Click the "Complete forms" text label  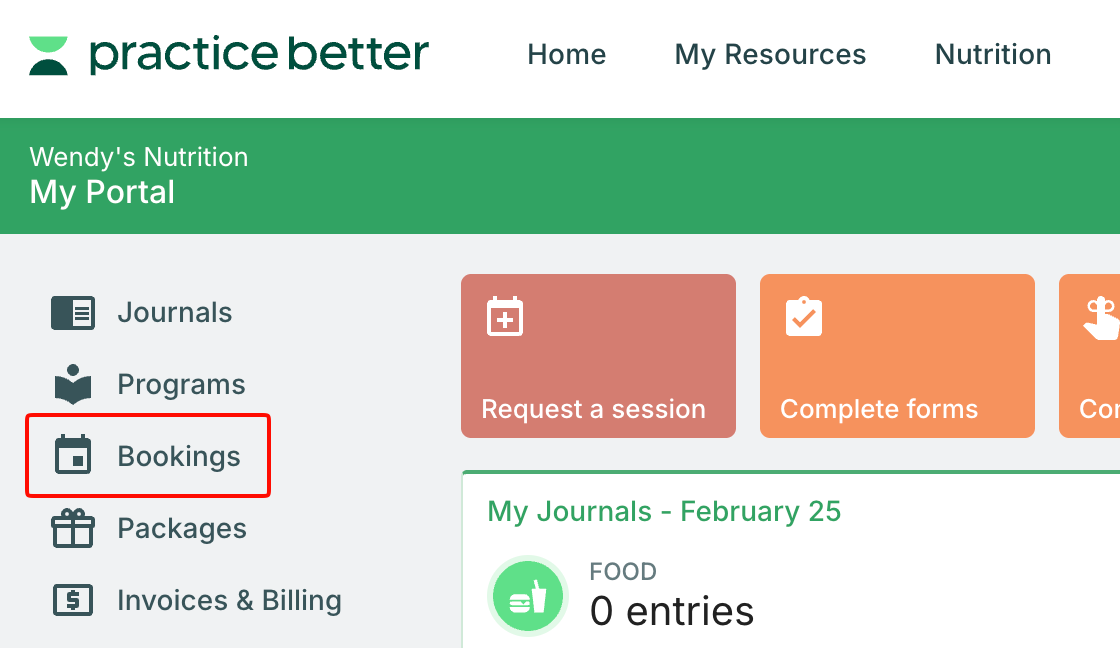tap(879, 409)
